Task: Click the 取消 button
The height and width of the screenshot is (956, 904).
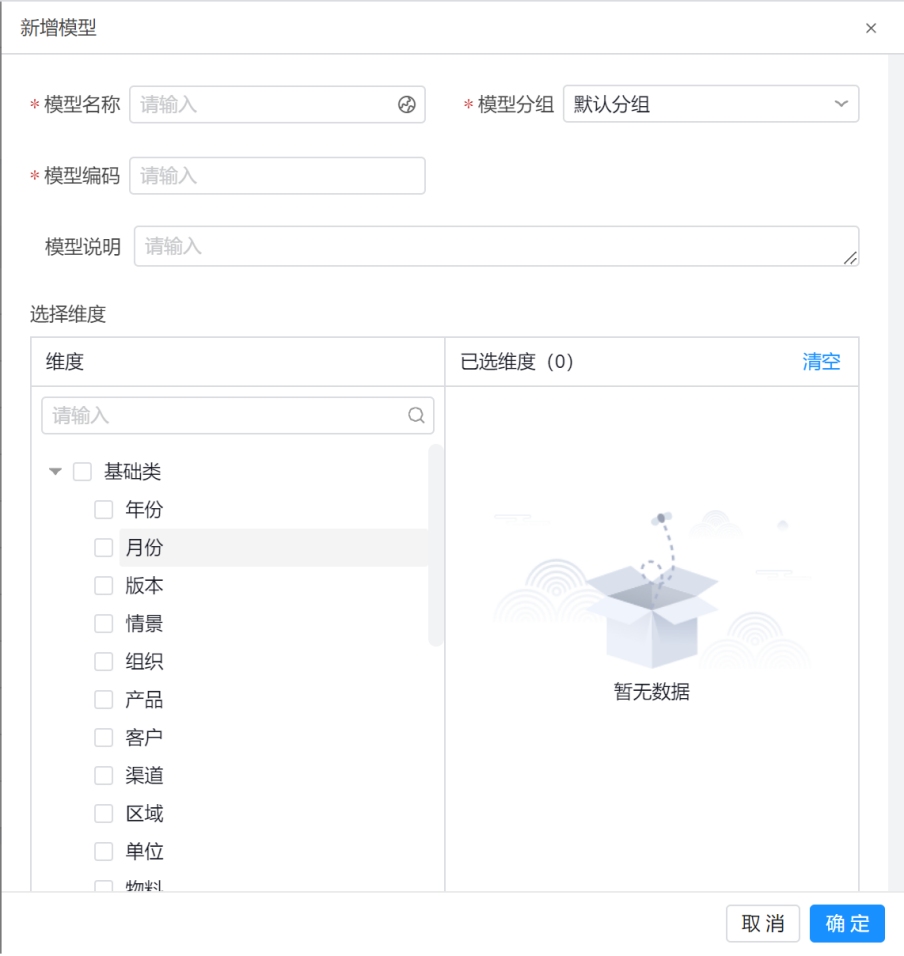Action: coord(762,924)
